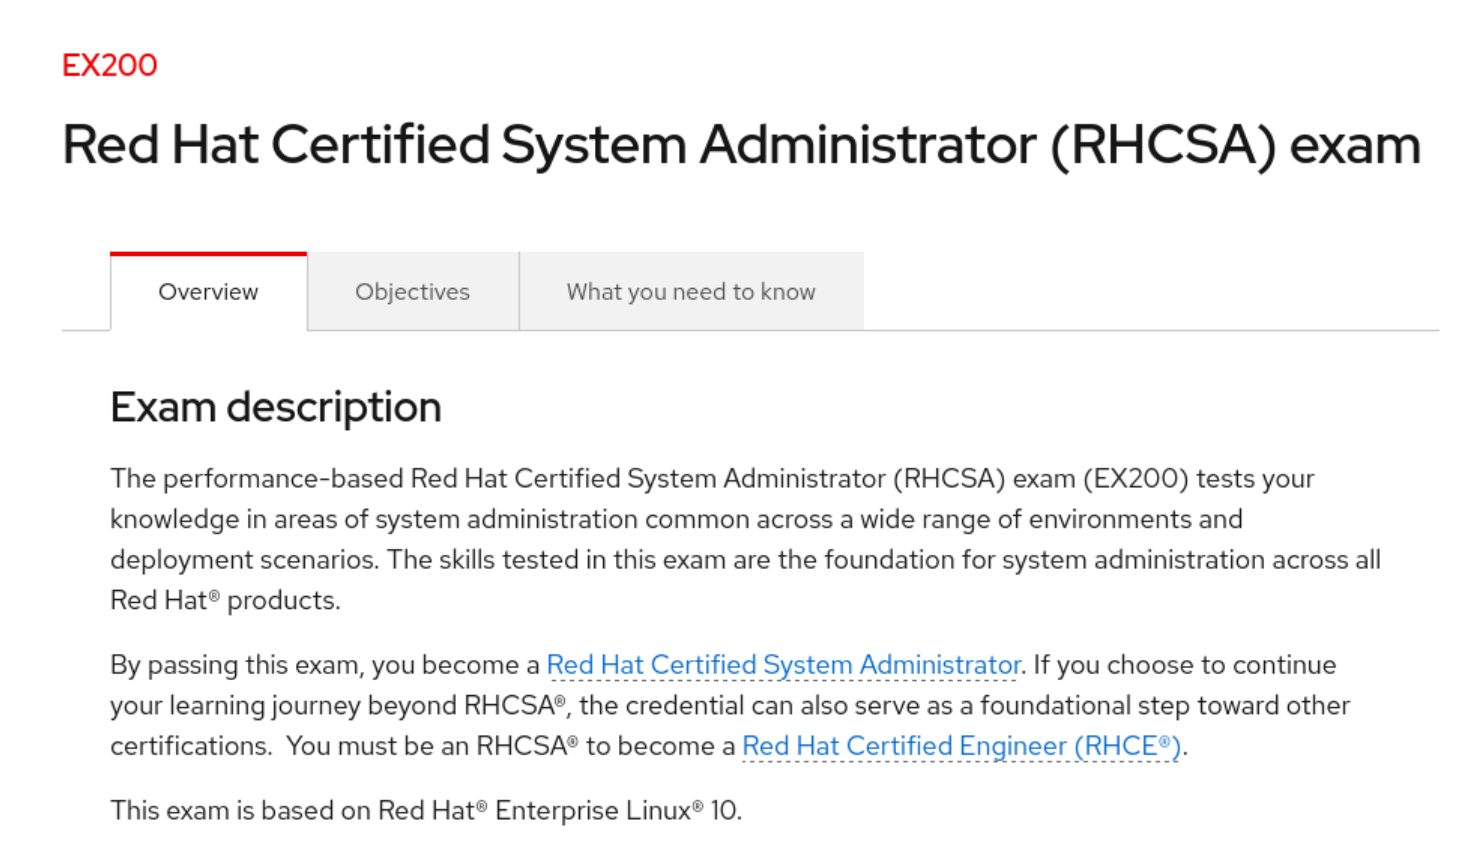Screen dimensions: 1481x854
Task: Click the sentence about Enterprise Linux 10
Action: [x=426, y=810]
